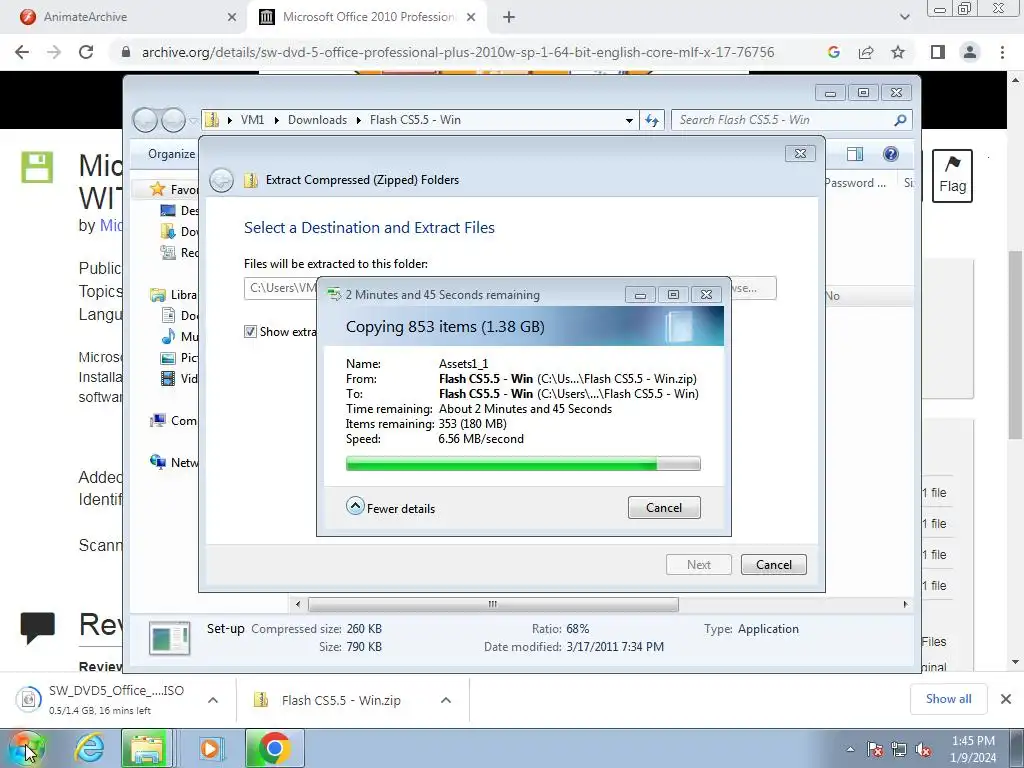Click Chrome back arrow button

22,52
